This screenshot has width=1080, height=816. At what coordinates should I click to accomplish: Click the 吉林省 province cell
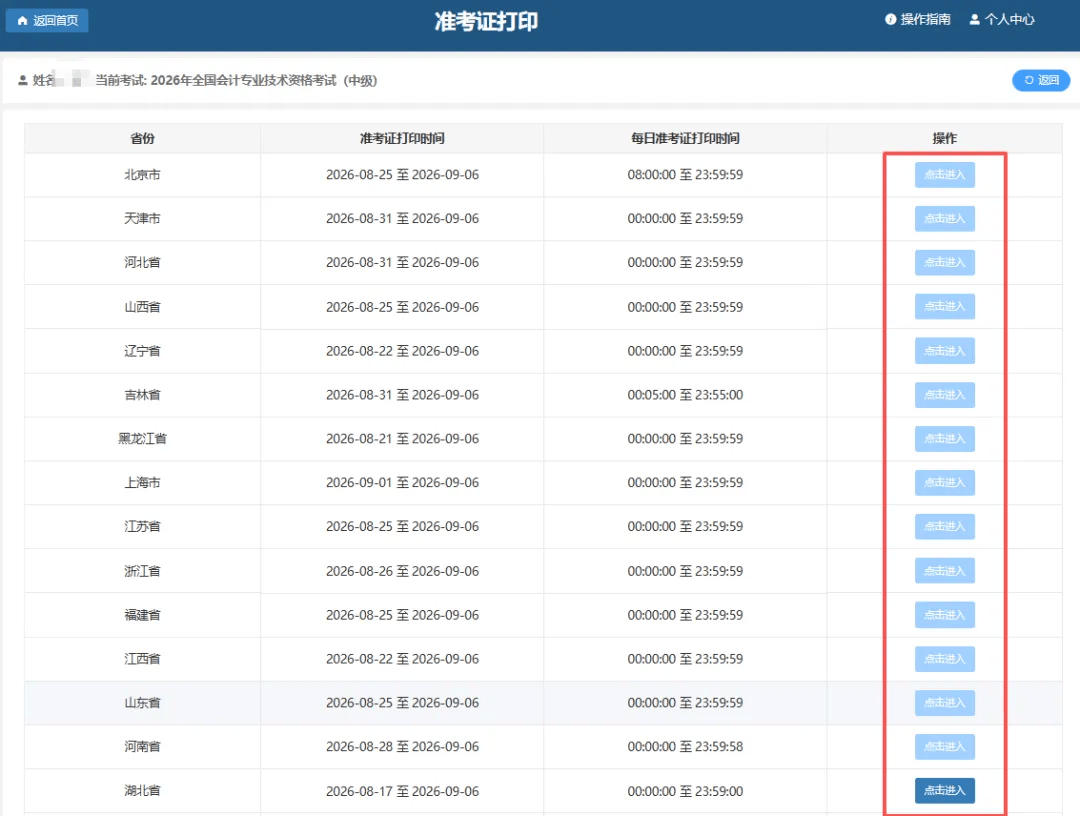pos(143,395)
